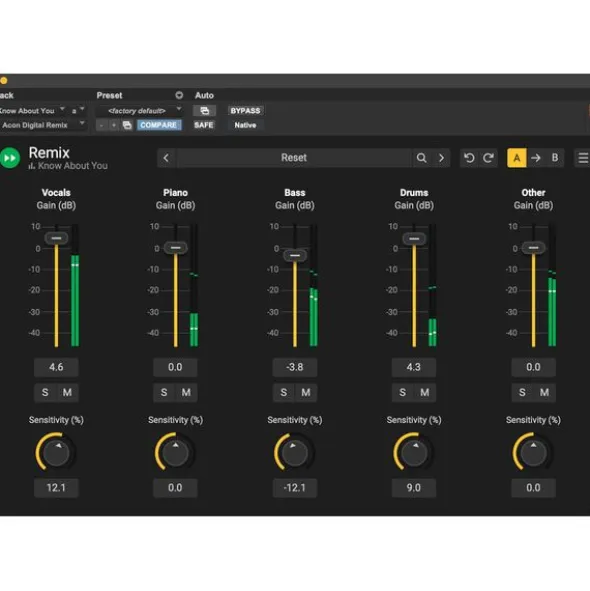
Task: Click the yellow minimize window dot
Action: point(3,80)
